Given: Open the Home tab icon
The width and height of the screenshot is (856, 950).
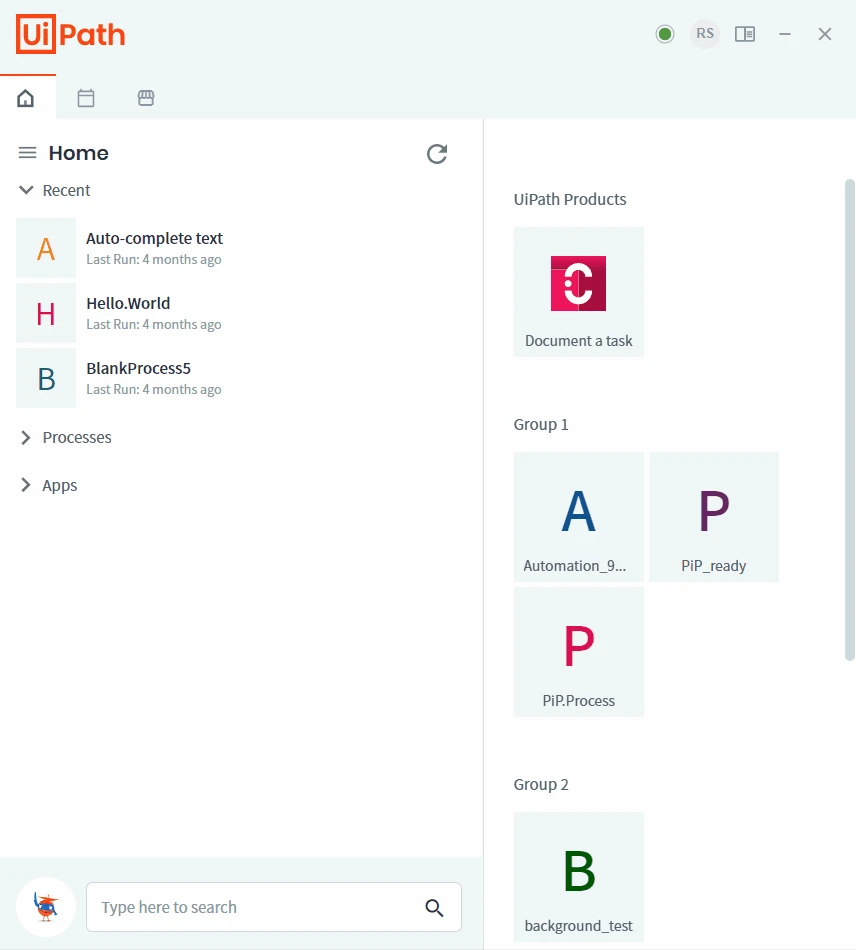Looking at the screenshot, I should coord(25,98).
